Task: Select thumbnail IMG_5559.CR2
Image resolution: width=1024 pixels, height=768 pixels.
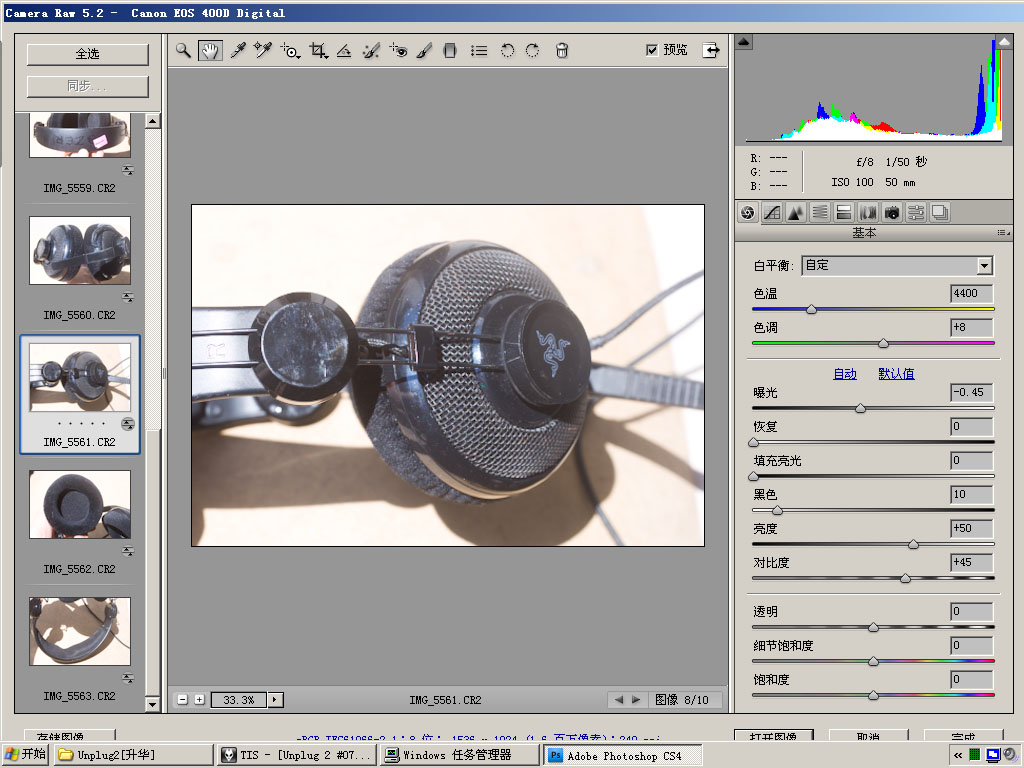Action: tap(80, 135)
